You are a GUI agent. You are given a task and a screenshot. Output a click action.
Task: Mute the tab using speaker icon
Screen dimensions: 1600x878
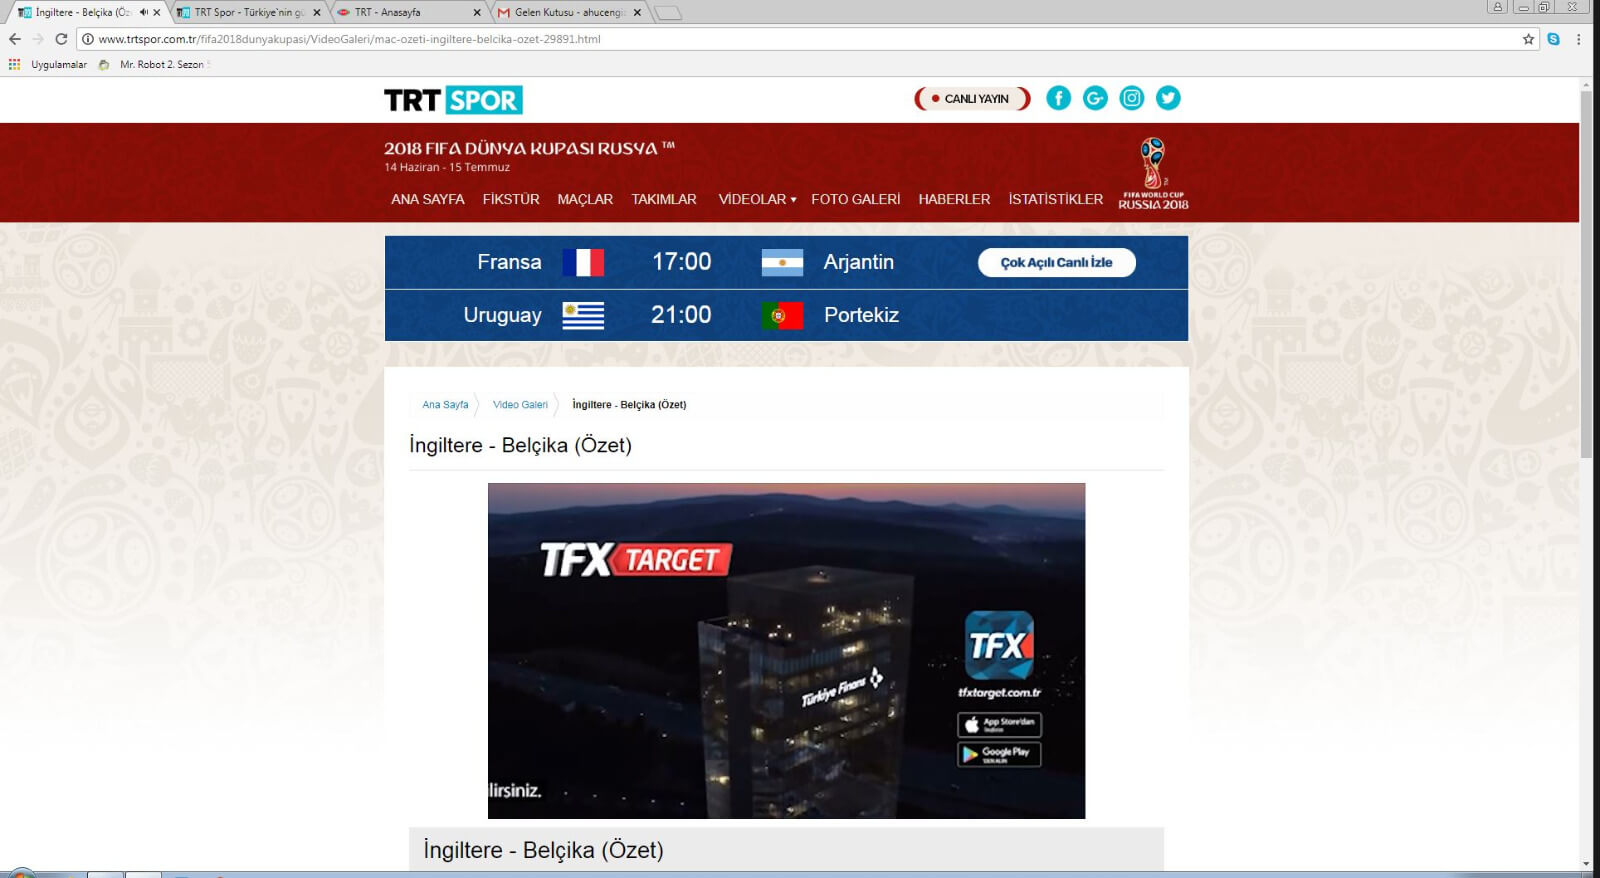(143, 12)
